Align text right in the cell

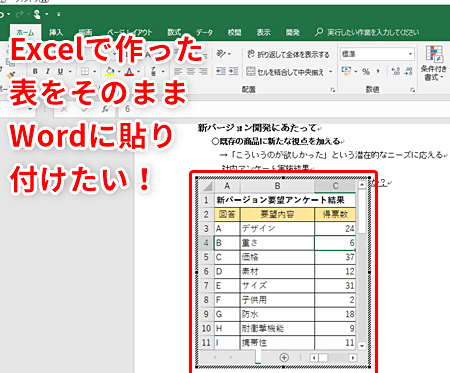click(203, 71)
